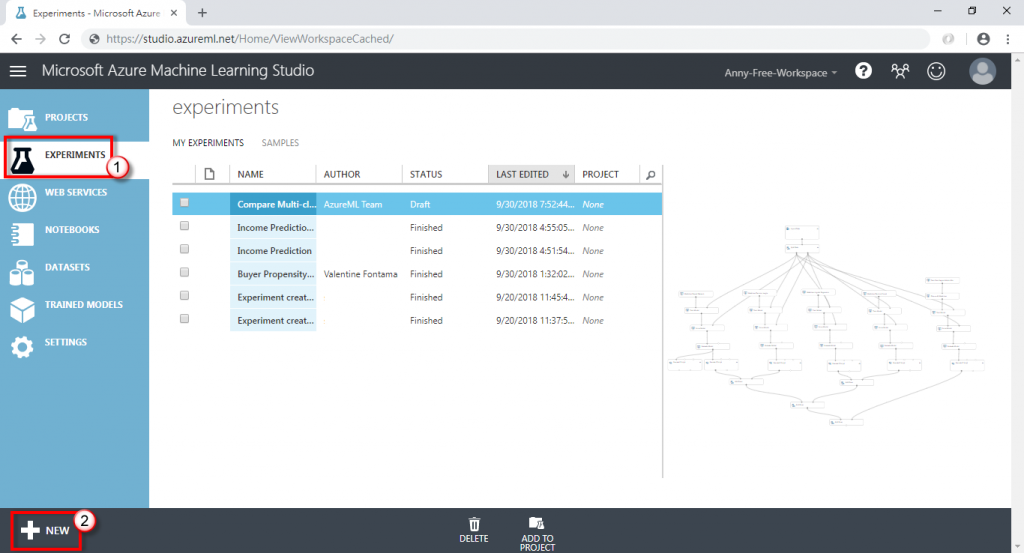
Task: Open the Datasets cylinders icon
Action: tap(22, 273)
